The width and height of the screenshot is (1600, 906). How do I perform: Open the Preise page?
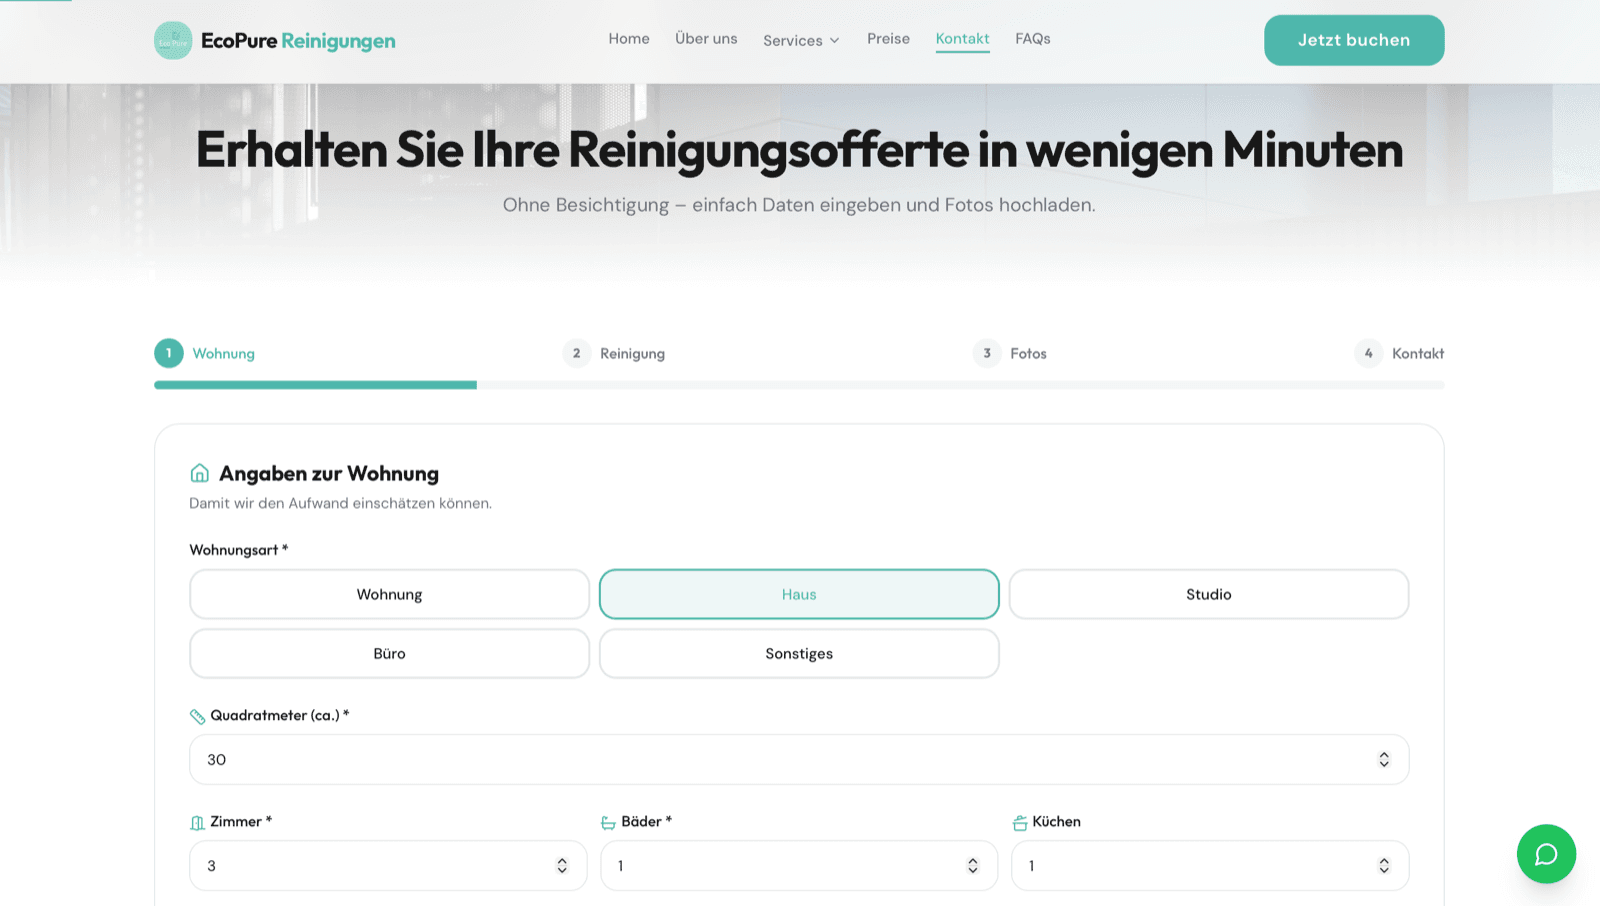[888, 39]
